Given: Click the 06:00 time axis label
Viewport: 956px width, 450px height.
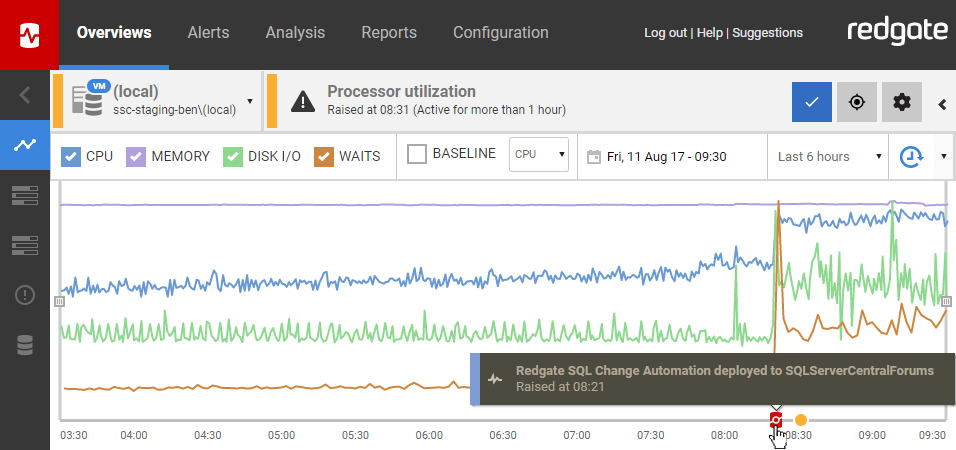Looking at the screenshot, I should [x=429, y=436].
